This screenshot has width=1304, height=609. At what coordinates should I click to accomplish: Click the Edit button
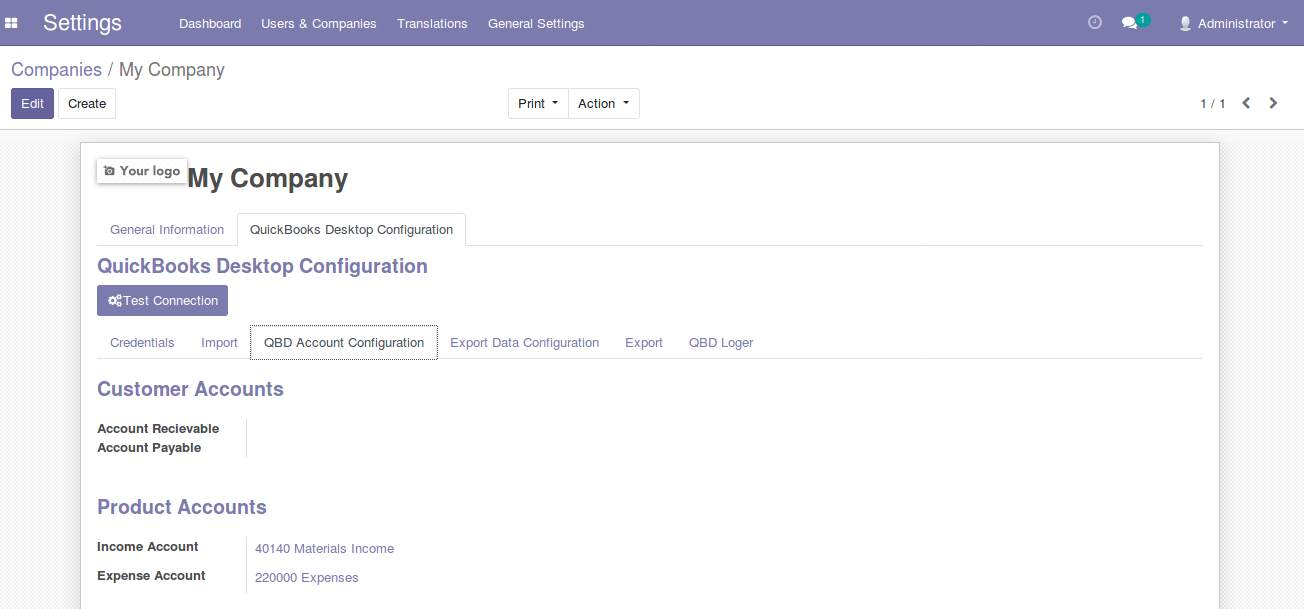click(x=32, y=104)
